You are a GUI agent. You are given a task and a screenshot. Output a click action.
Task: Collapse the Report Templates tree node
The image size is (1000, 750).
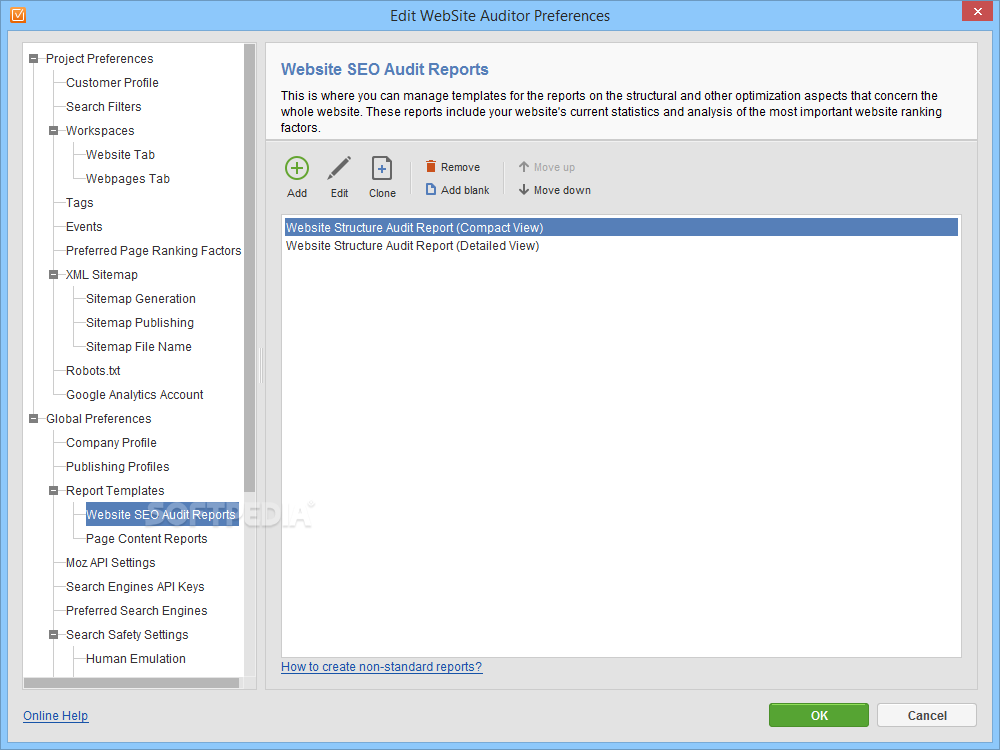coord(54,491)
